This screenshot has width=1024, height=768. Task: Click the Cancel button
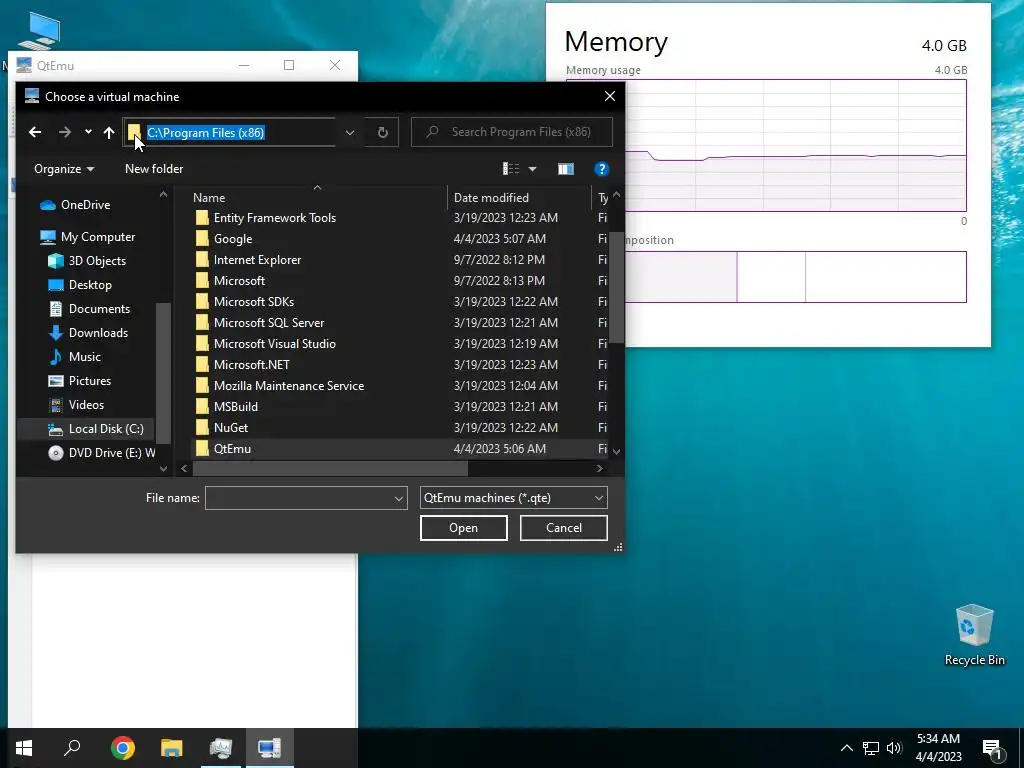click(x=564, y=528)
